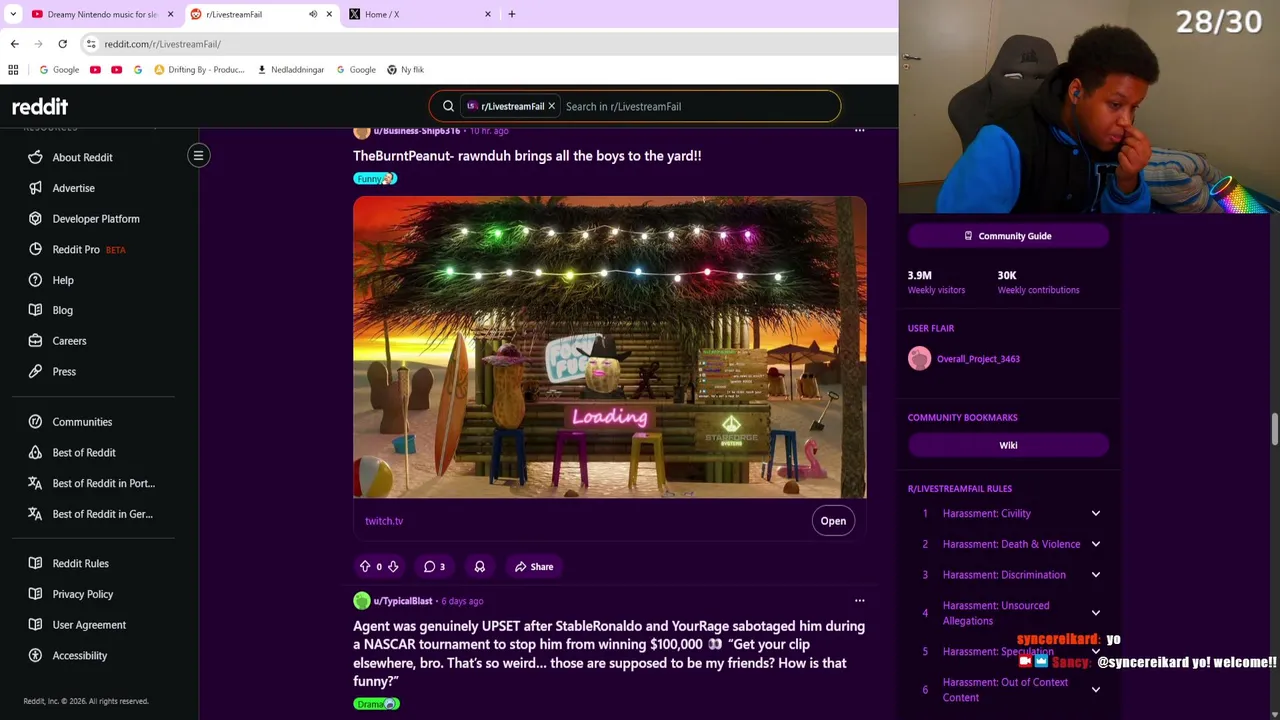Viewport: 1280px width, 720px height.
Task: Open the Overall_Project_3463 user flair
Action: 978,359
